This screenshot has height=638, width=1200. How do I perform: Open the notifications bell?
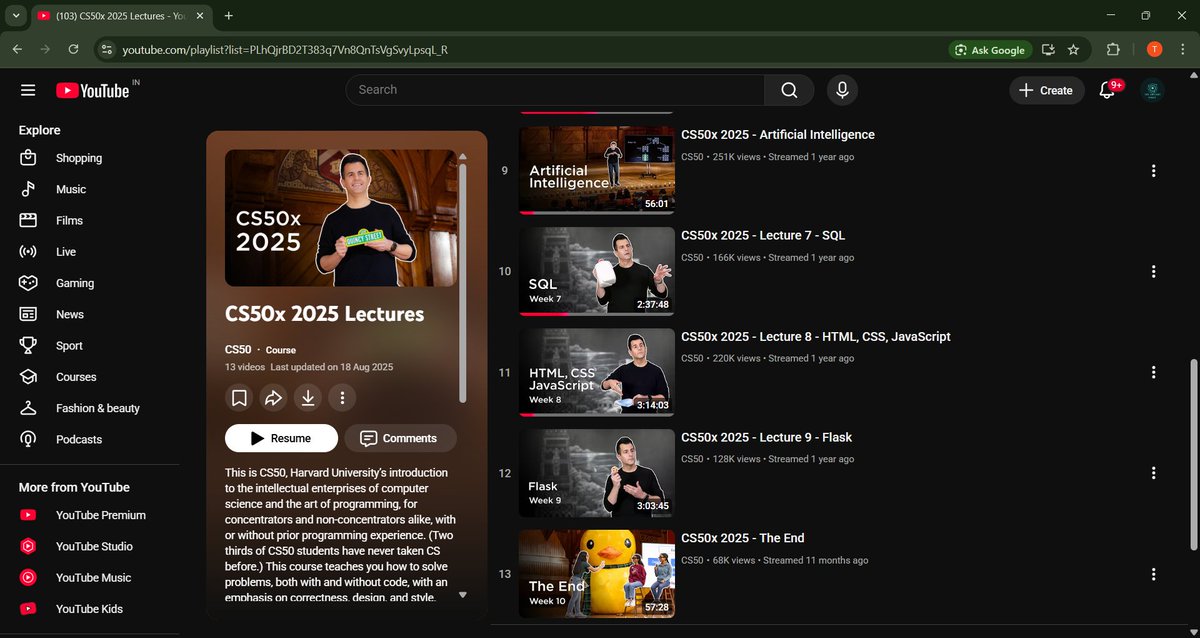coord(1107,90)
